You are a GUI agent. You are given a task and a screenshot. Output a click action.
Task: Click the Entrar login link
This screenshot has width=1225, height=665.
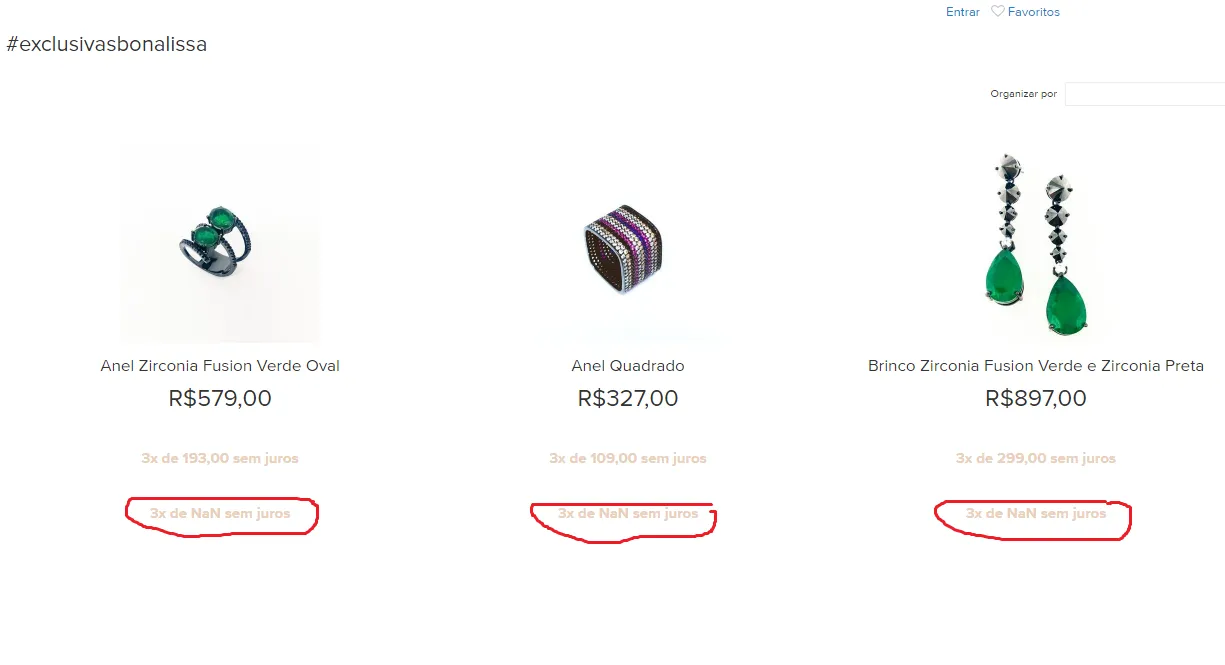tap(962, 12)
